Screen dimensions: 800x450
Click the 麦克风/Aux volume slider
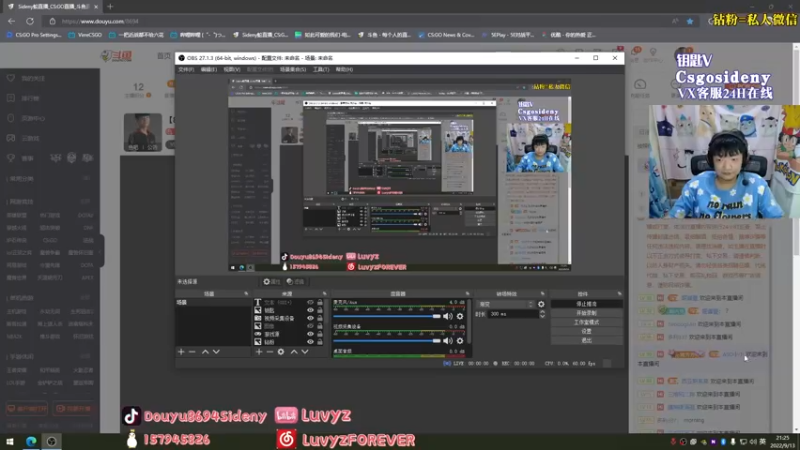pos(387,316)
